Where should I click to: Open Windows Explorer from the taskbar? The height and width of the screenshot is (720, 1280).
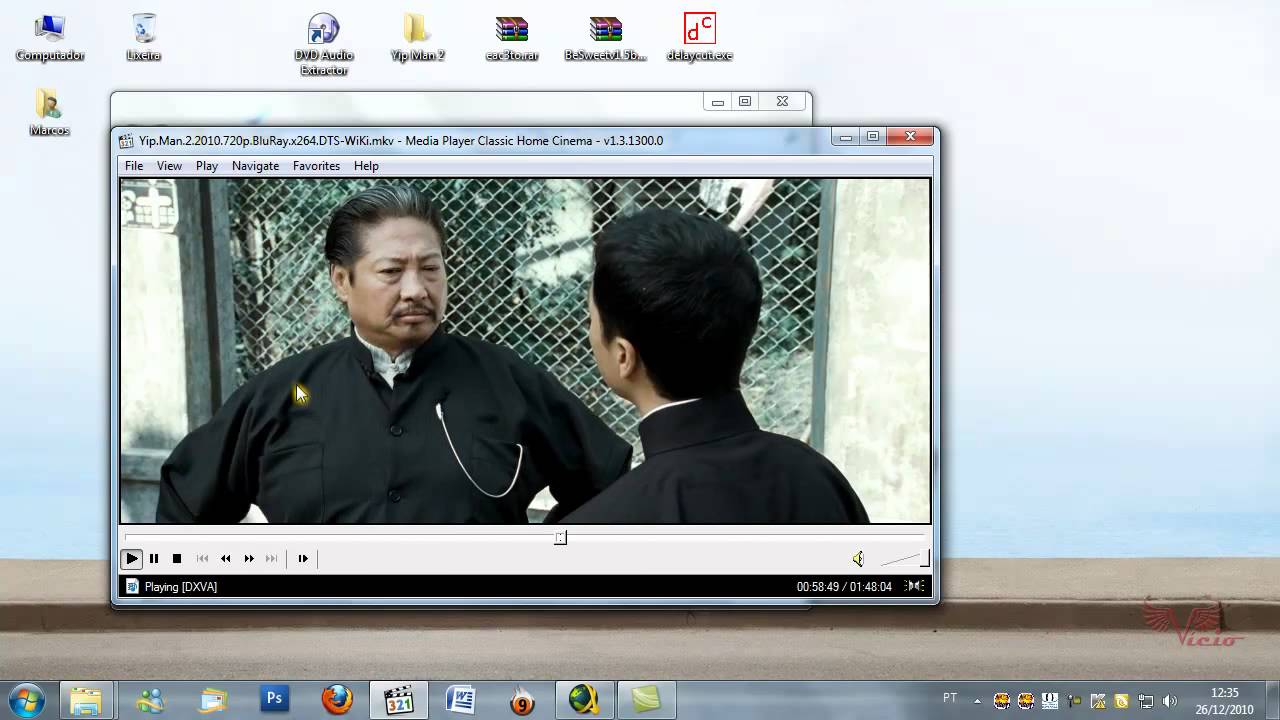tap(86, 699)
